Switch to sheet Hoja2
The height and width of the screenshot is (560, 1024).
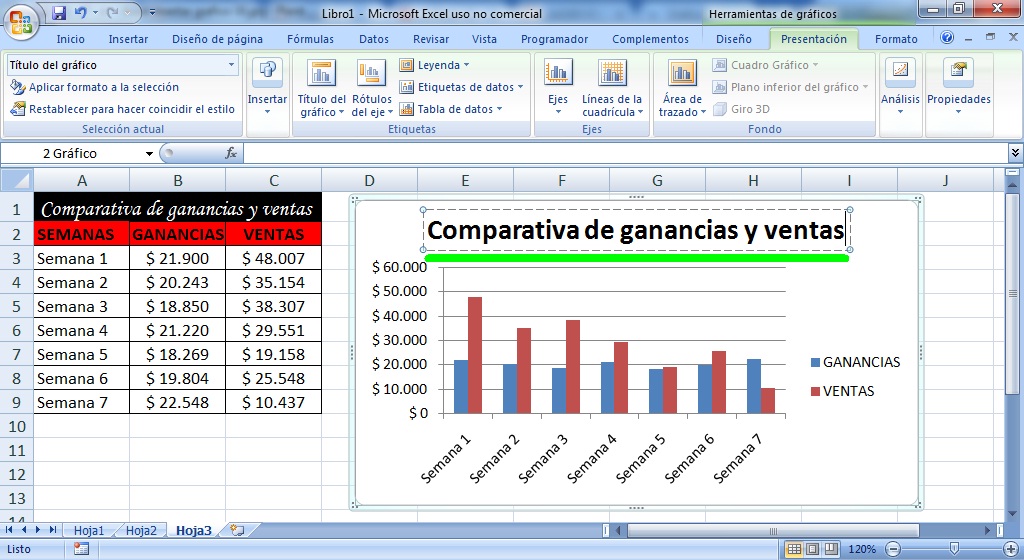(x=141, y=531)
